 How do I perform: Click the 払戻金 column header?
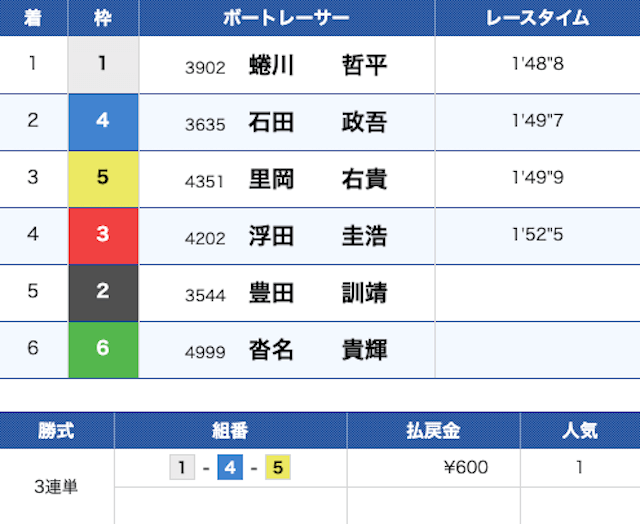[x=433, y=431]
